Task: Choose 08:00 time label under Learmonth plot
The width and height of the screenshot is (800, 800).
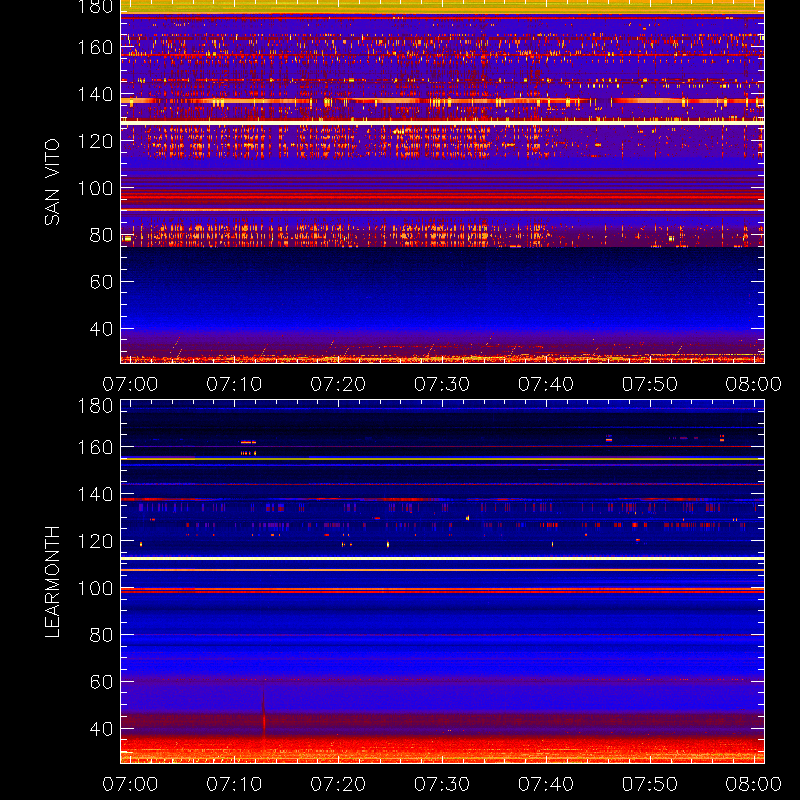Action: [754, 784]
